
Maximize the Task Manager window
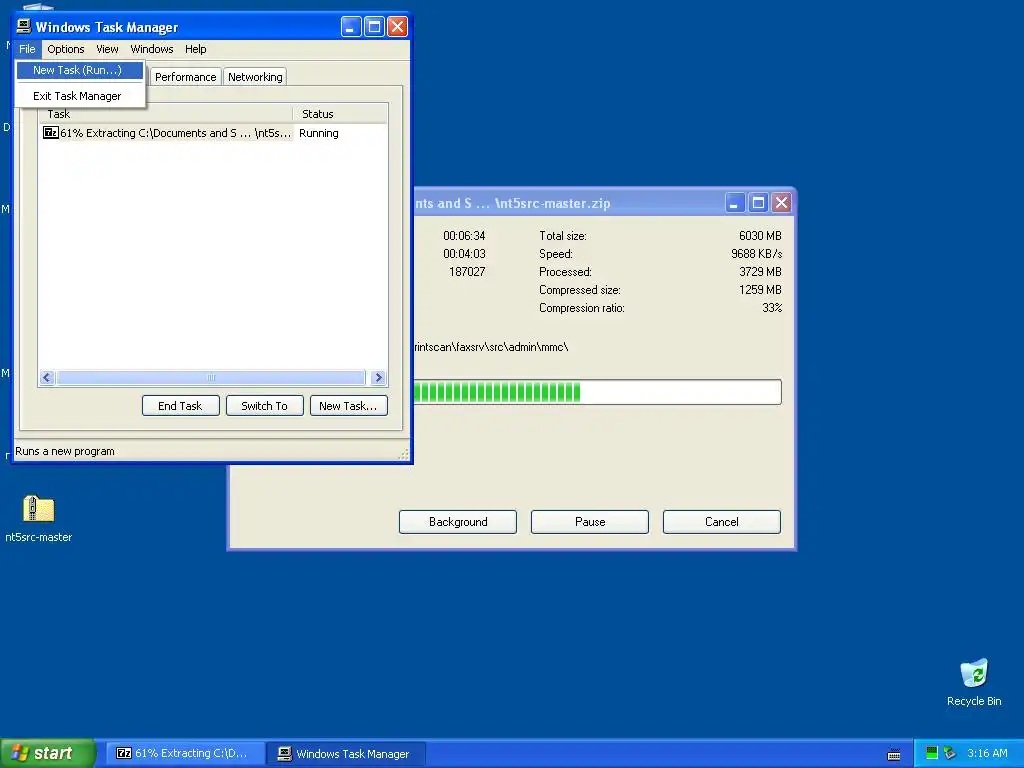[x=374, y=27]
